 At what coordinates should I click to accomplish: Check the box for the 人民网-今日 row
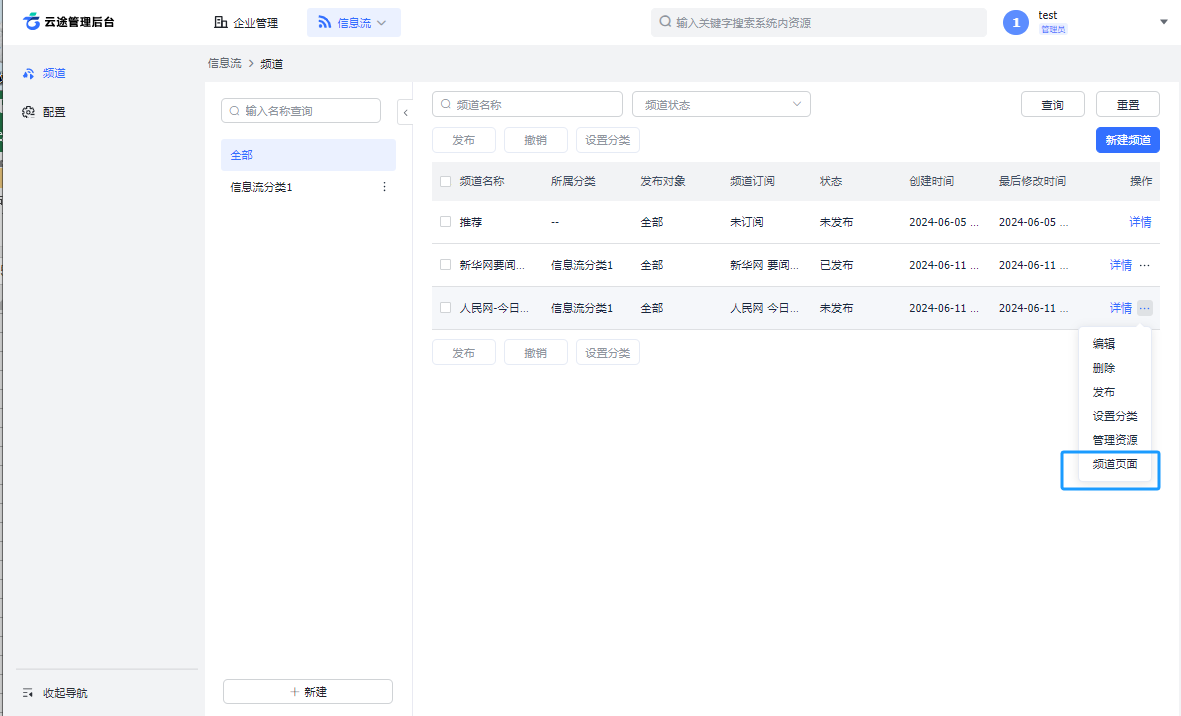pos(445,308)
